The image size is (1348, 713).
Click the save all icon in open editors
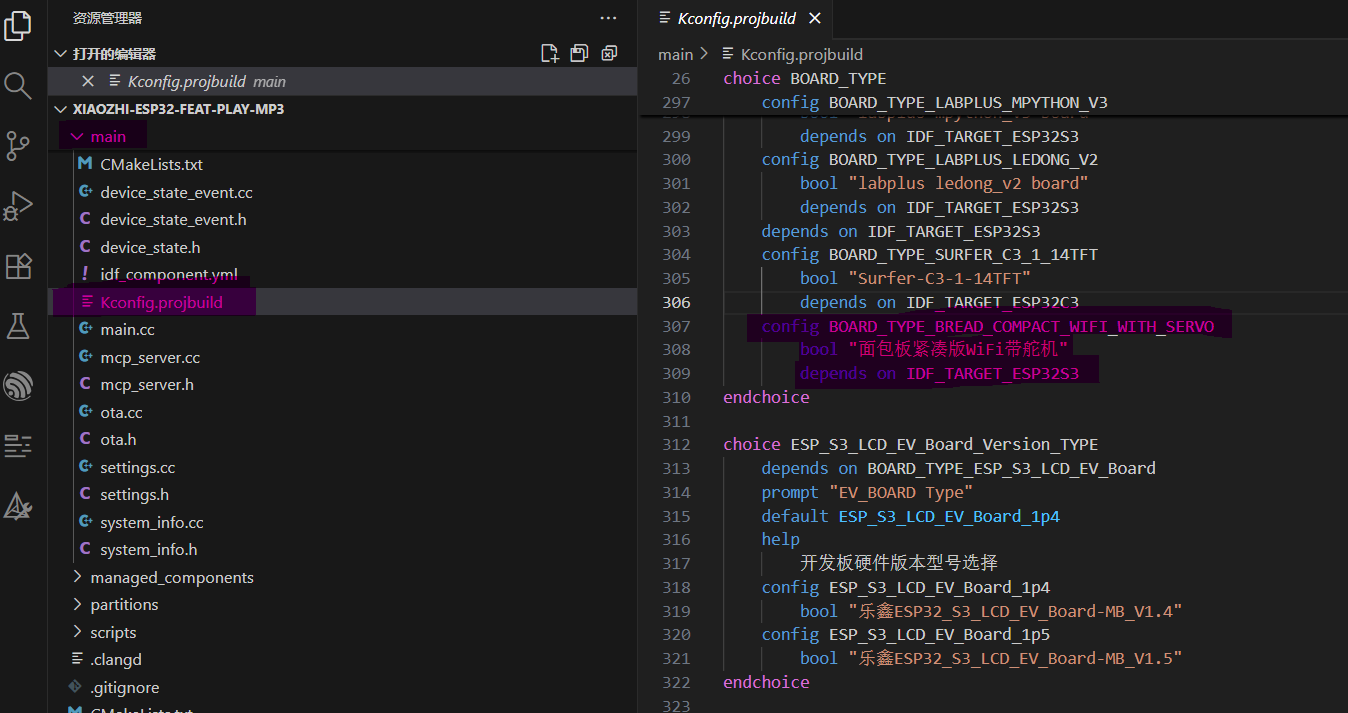pyautogui.click(x=579, y=54)
